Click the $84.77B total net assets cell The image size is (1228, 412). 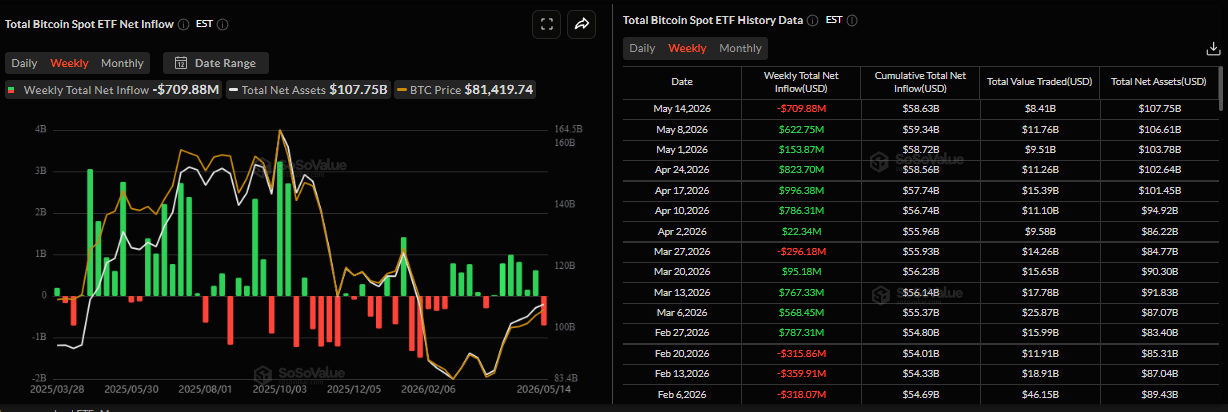tap(1160, 252)
